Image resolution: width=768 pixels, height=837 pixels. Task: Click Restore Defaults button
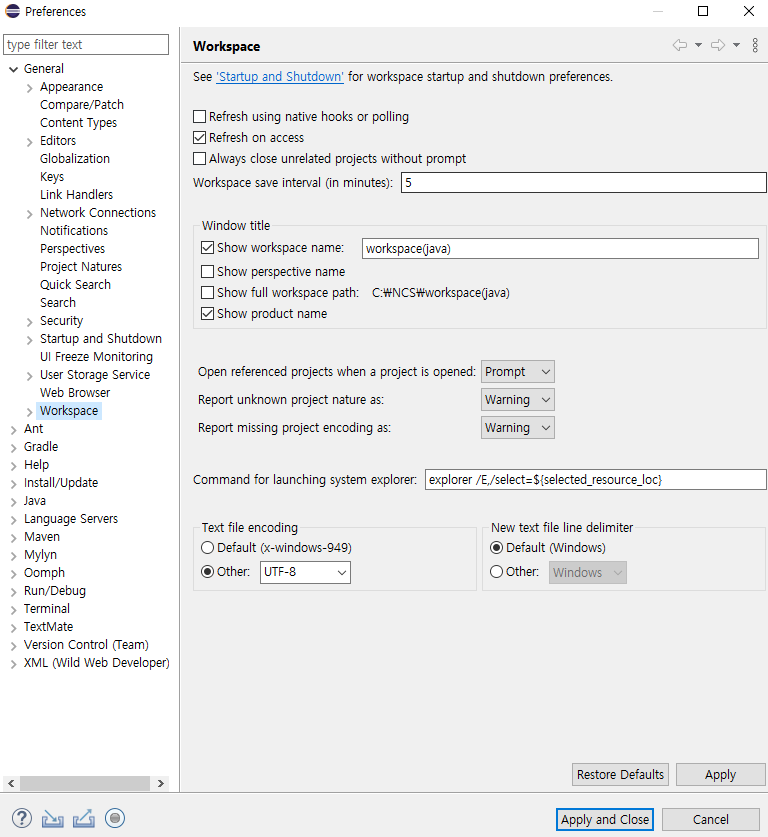pyautogui.click(x=620, y=775)
